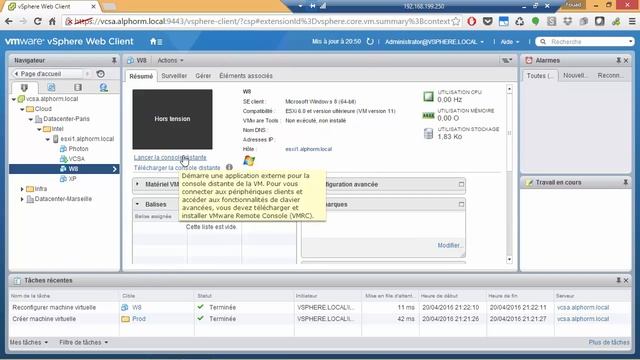Expand the Infra folder node

22,189
